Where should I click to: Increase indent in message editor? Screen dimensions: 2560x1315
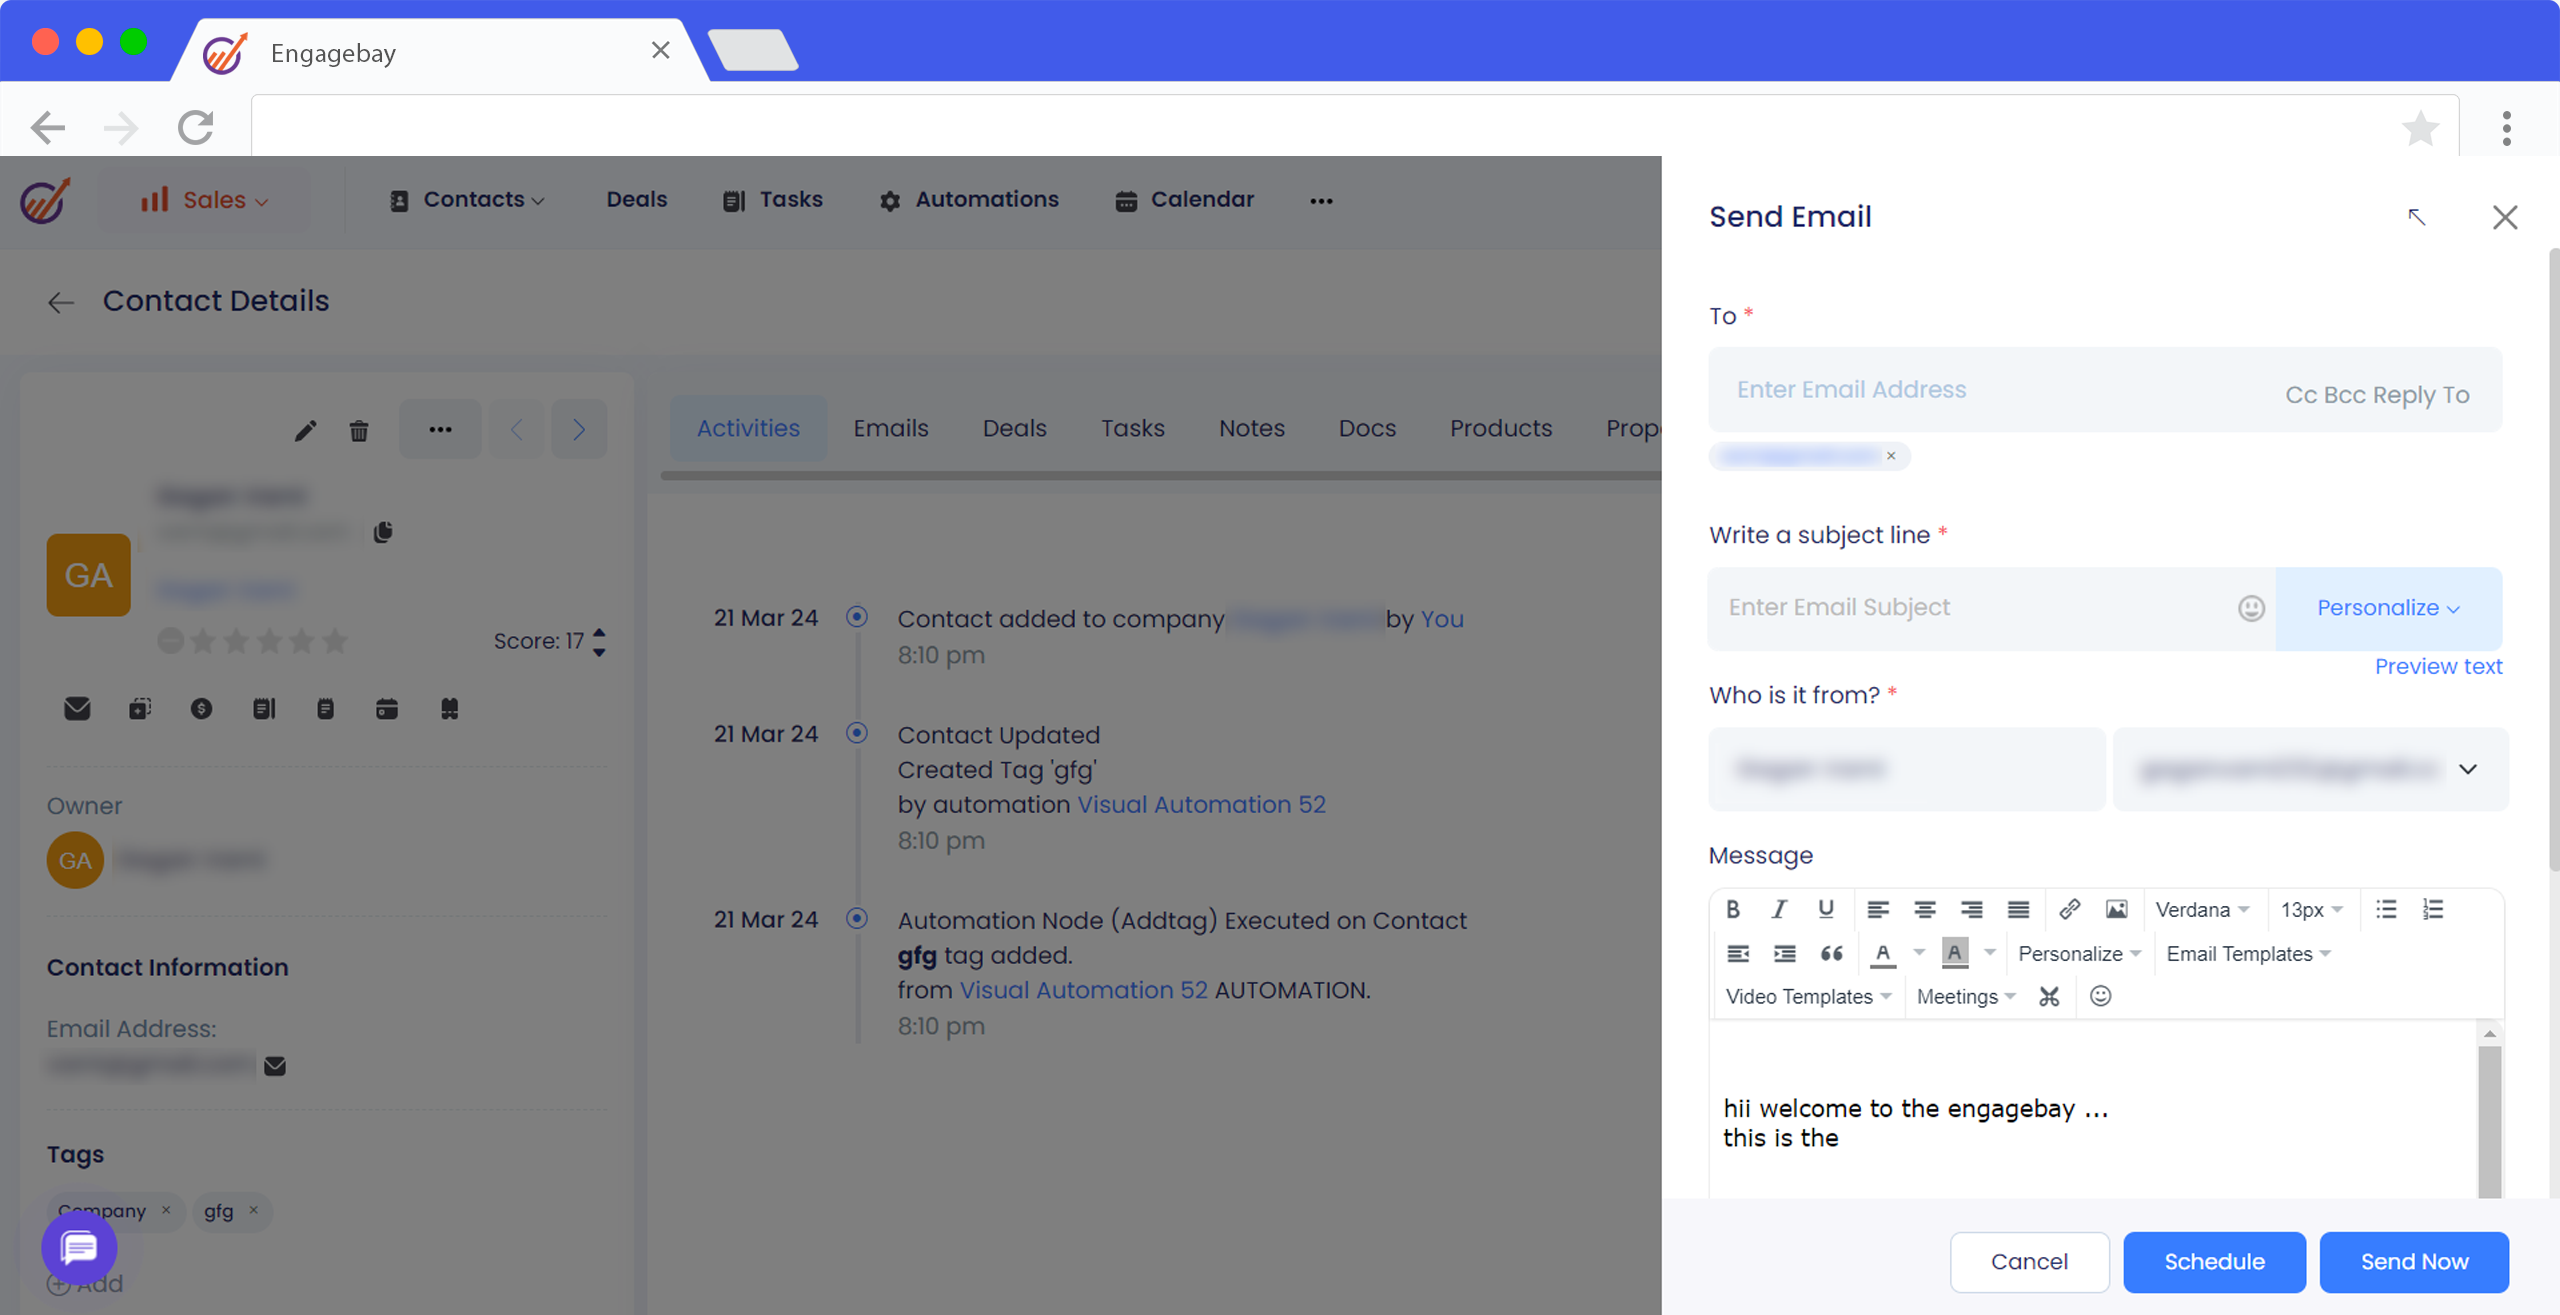(1784, 953)
